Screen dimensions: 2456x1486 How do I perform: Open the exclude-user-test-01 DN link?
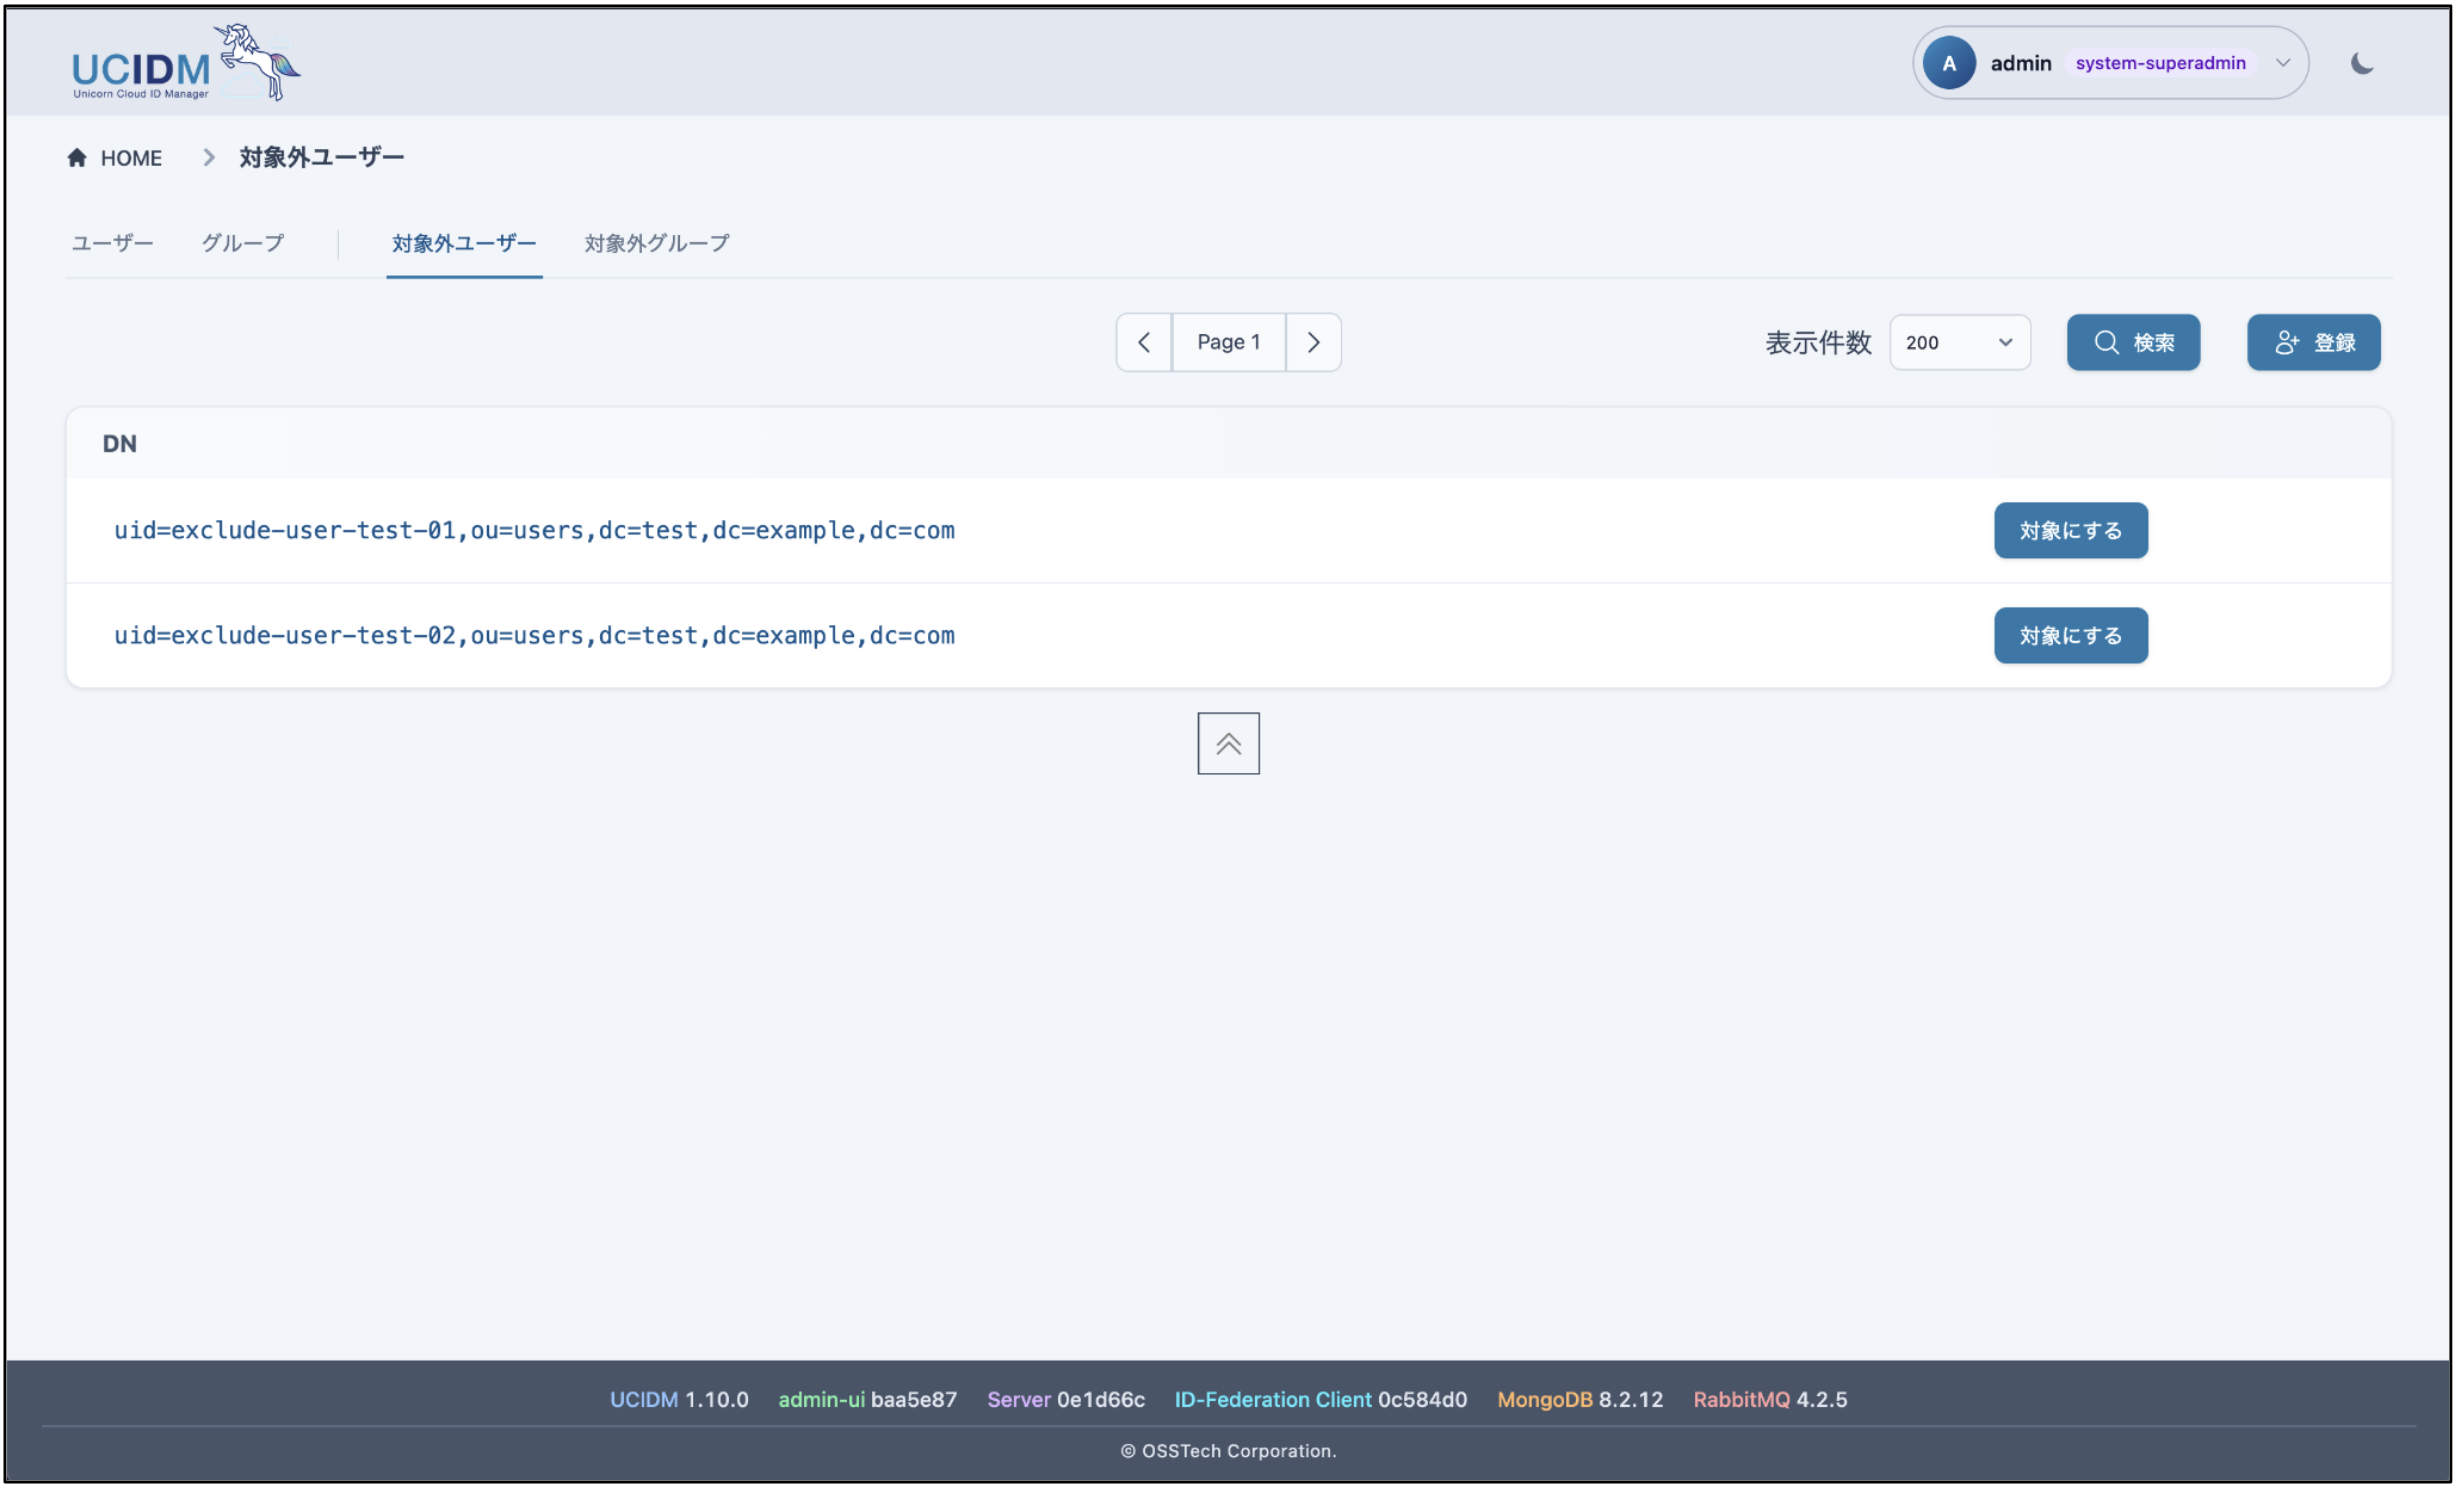point(534,530)
